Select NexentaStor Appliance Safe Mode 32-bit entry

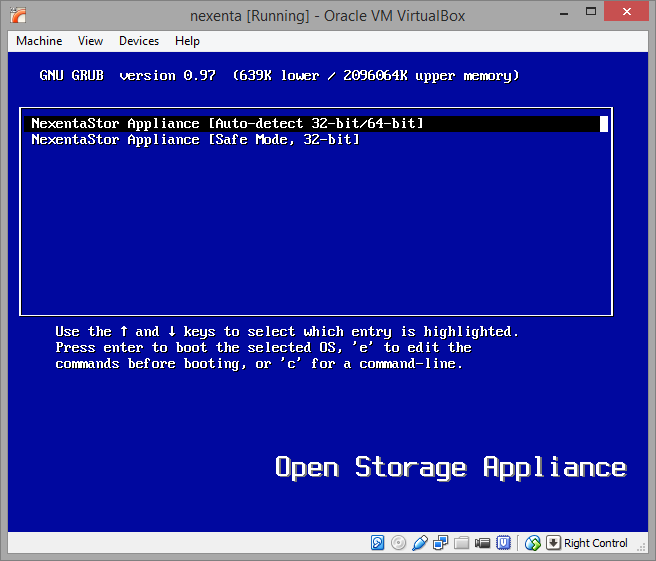(x=316, y=139)
